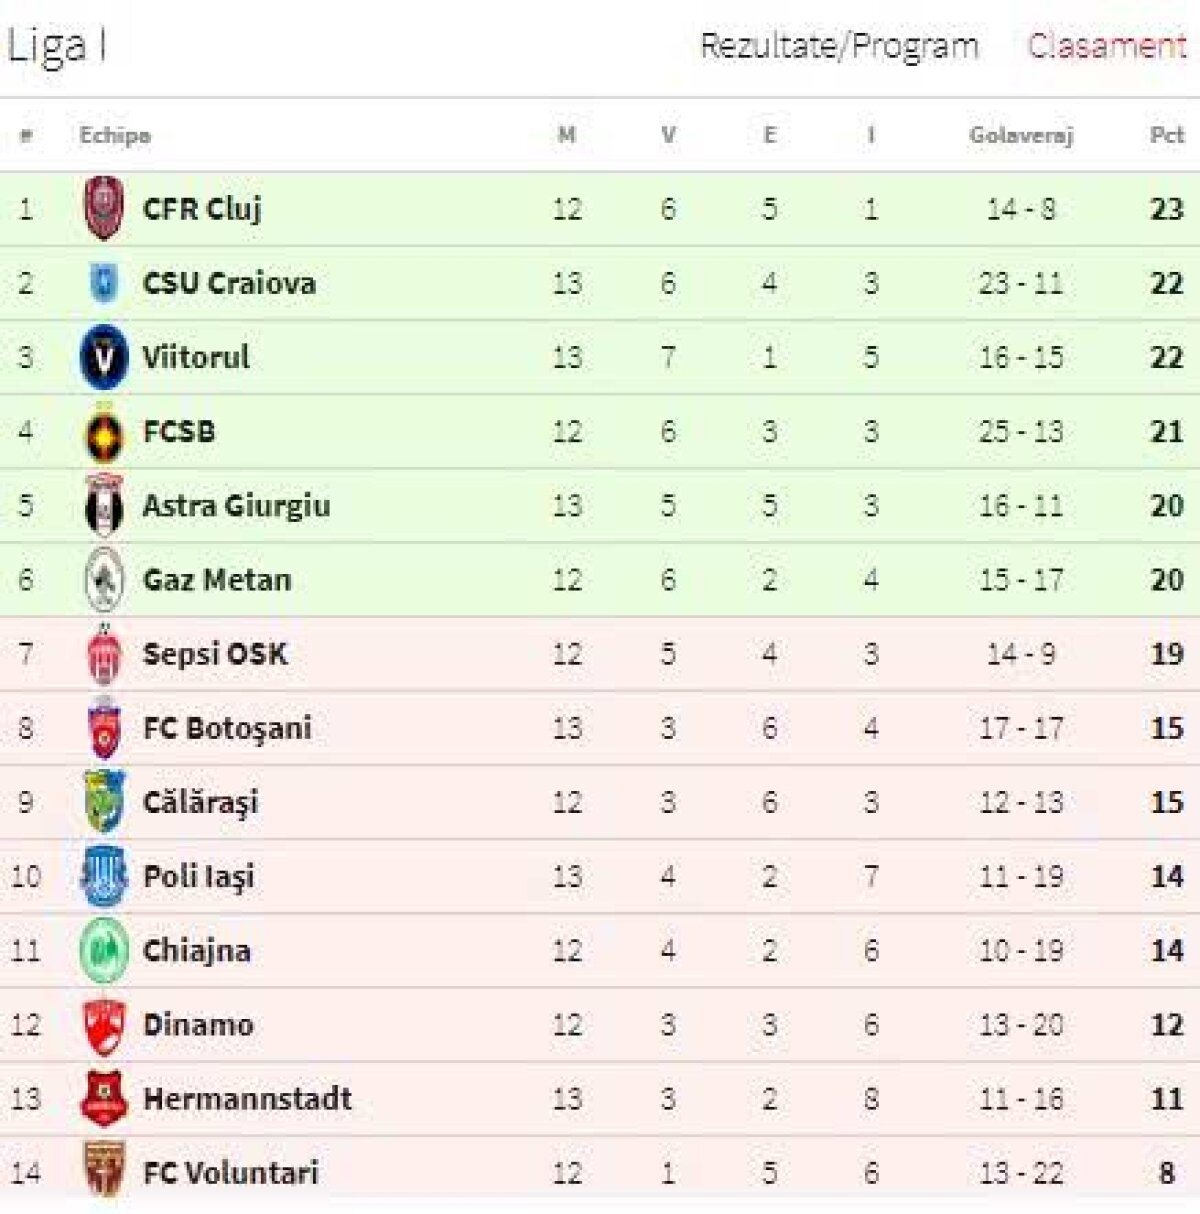Viewport: 1200px width, 1214px height.
Task: Click the Viitorul badge icon
Action: point(104,357)
